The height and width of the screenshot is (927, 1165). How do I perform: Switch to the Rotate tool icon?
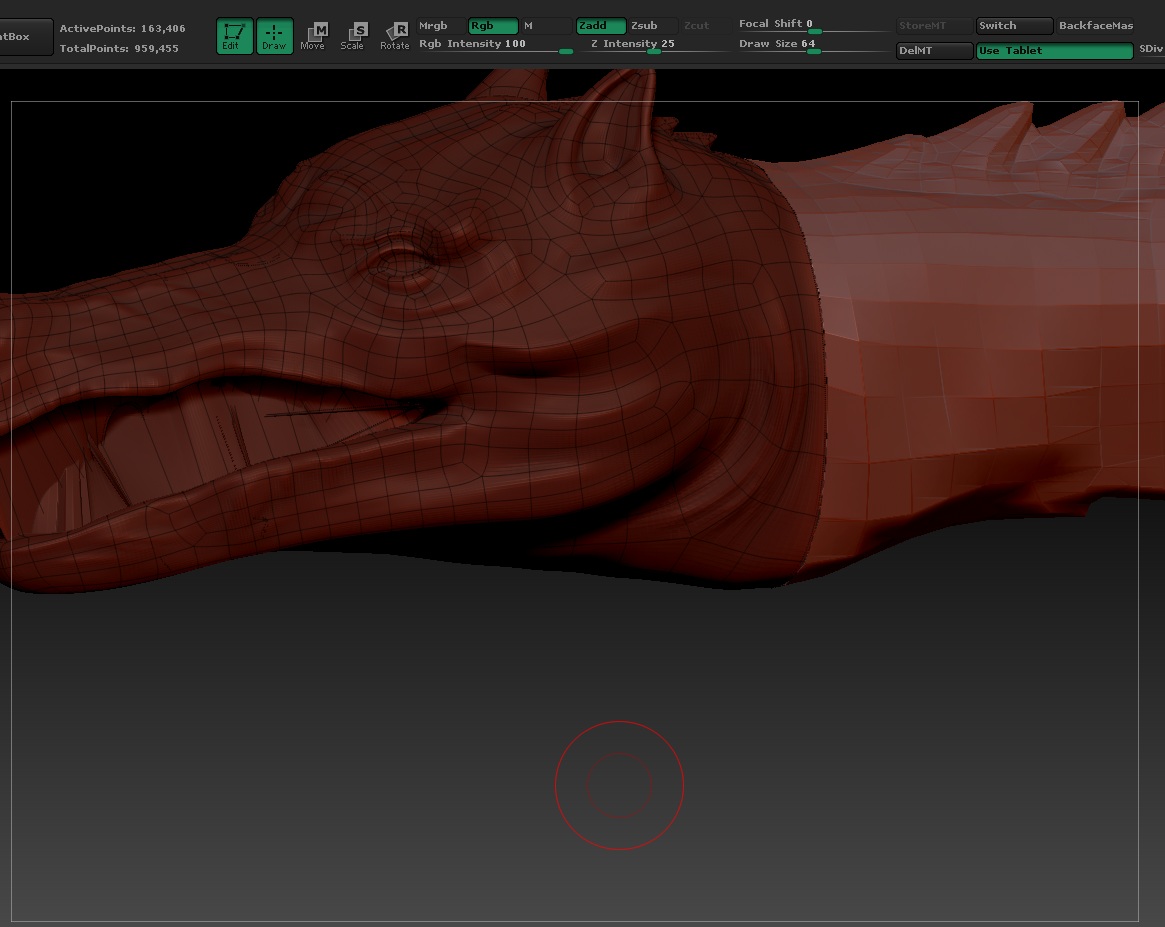(395, 36)
